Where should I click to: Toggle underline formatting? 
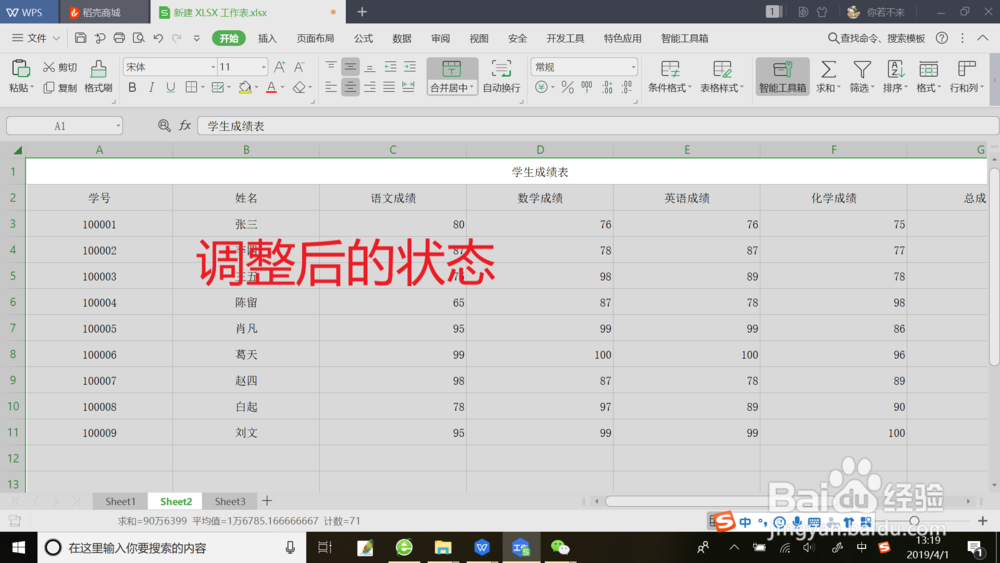tap(170, 87)
